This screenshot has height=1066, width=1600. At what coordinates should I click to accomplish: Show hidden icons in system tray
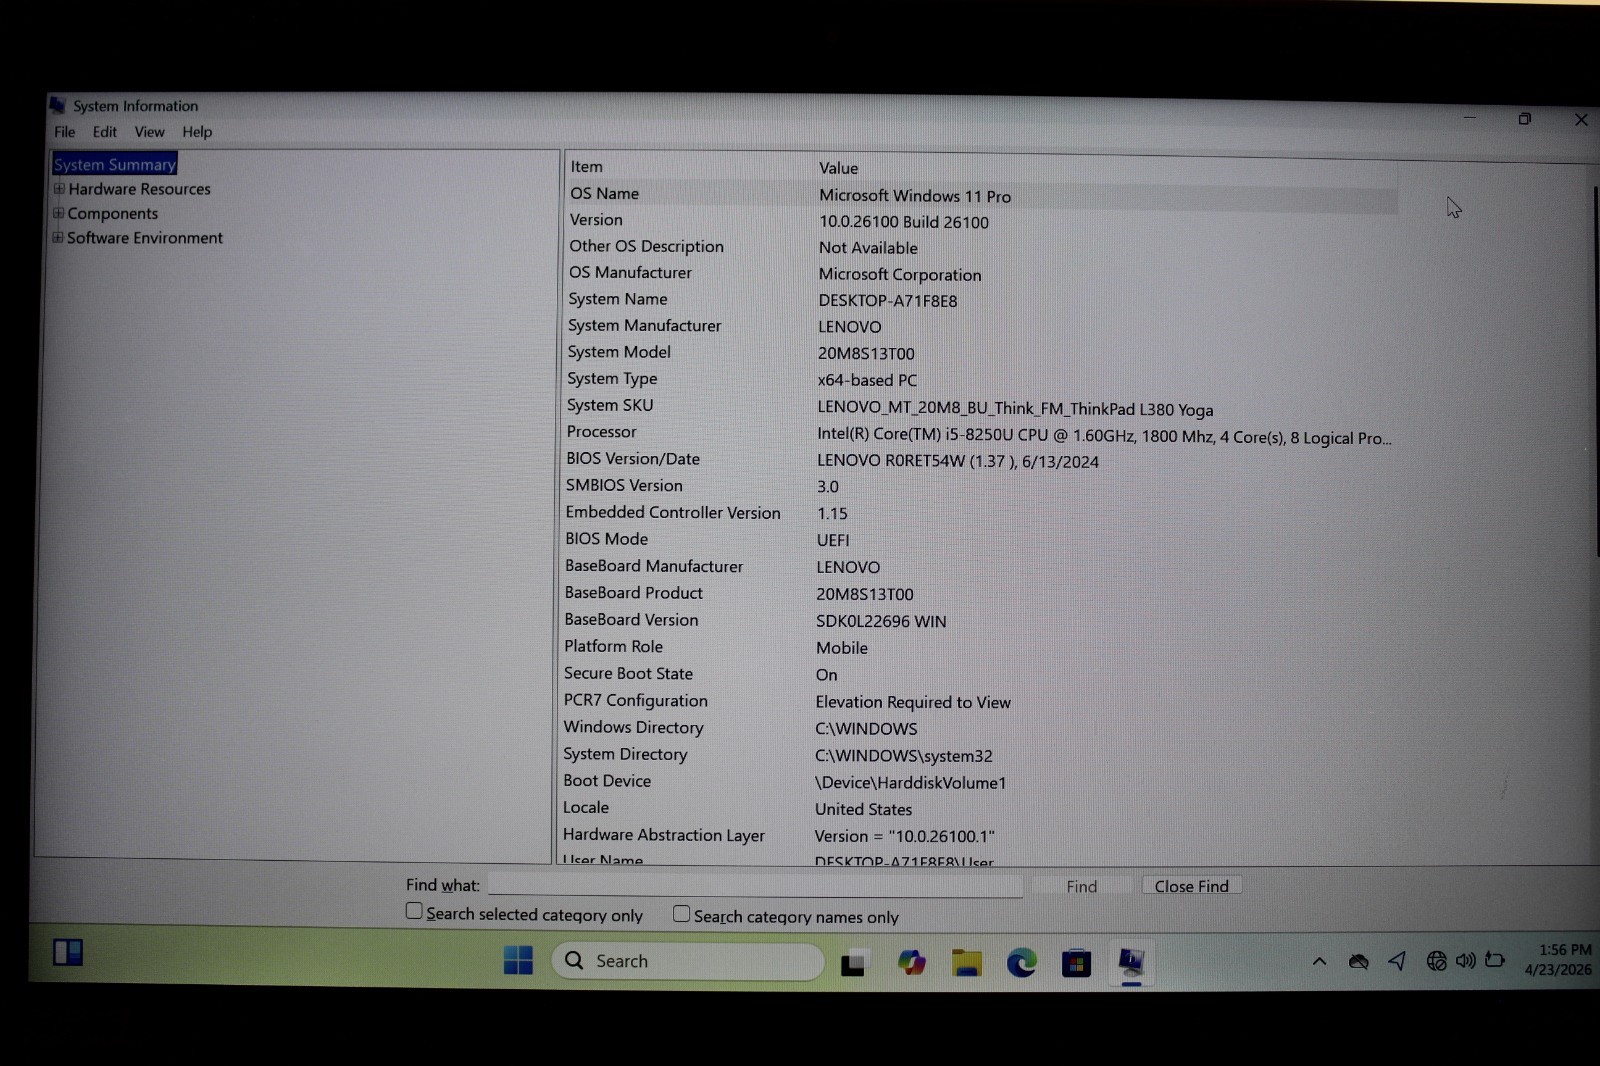tap(1319, 961)
